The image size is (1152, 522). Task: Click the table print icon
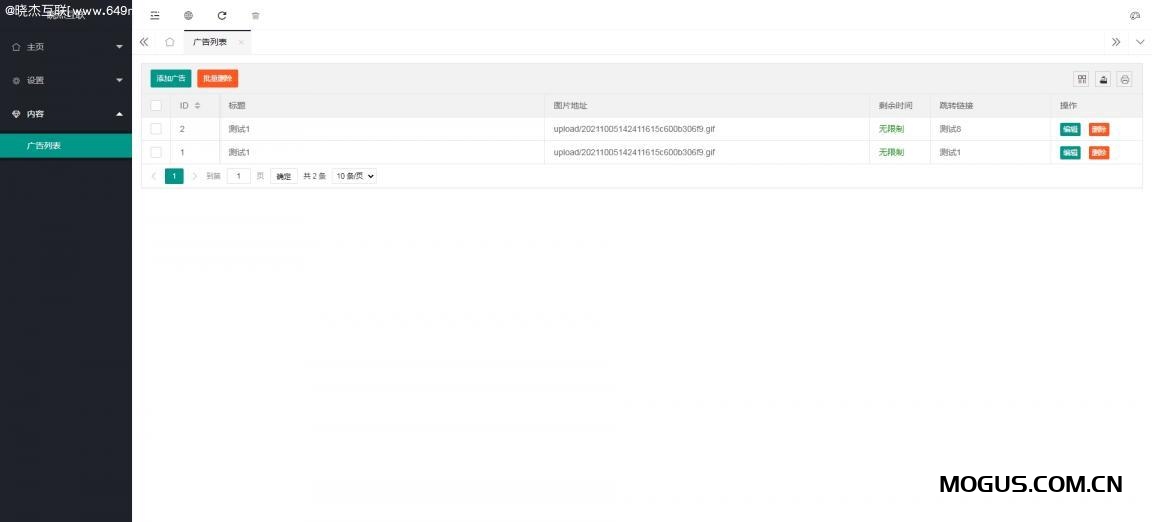click(x=1124, y=79)
